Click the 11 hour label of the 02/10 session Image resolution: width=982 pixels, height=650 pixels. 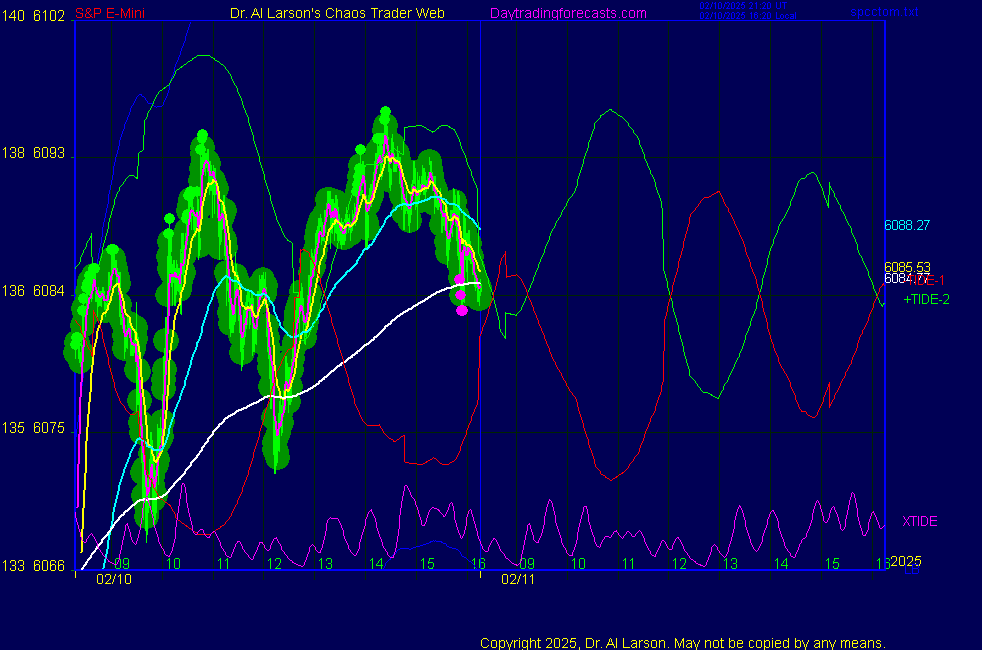click(224, 564)
